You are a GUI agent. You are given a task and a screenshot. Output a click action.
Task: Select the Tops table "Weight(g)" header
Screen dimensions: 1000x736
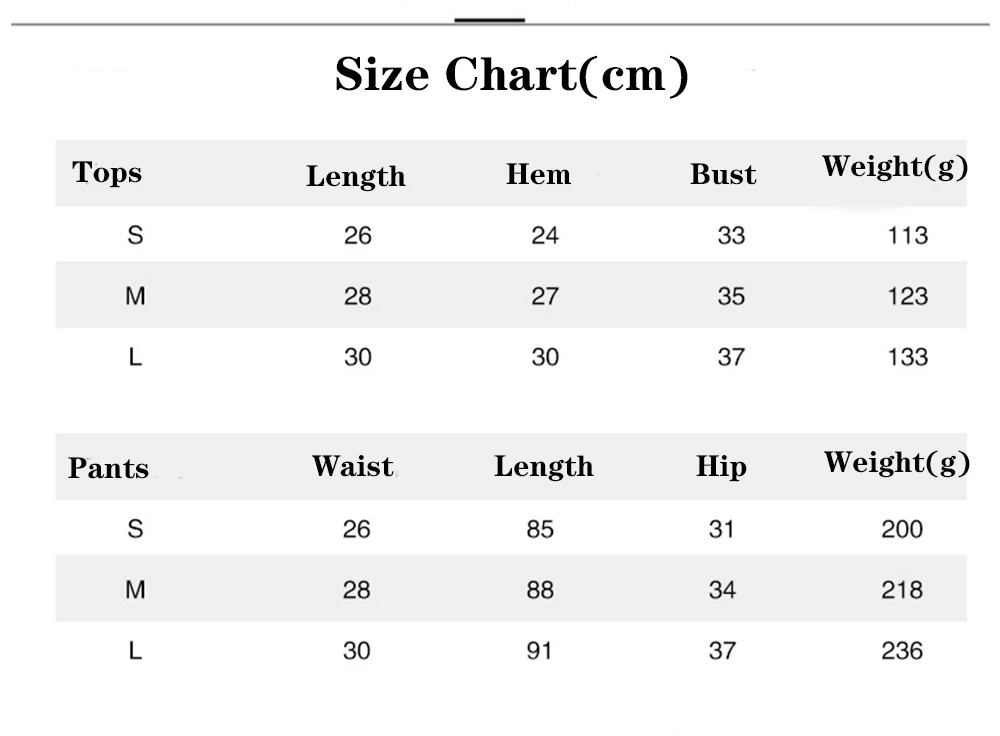click(x=895, y=167)
